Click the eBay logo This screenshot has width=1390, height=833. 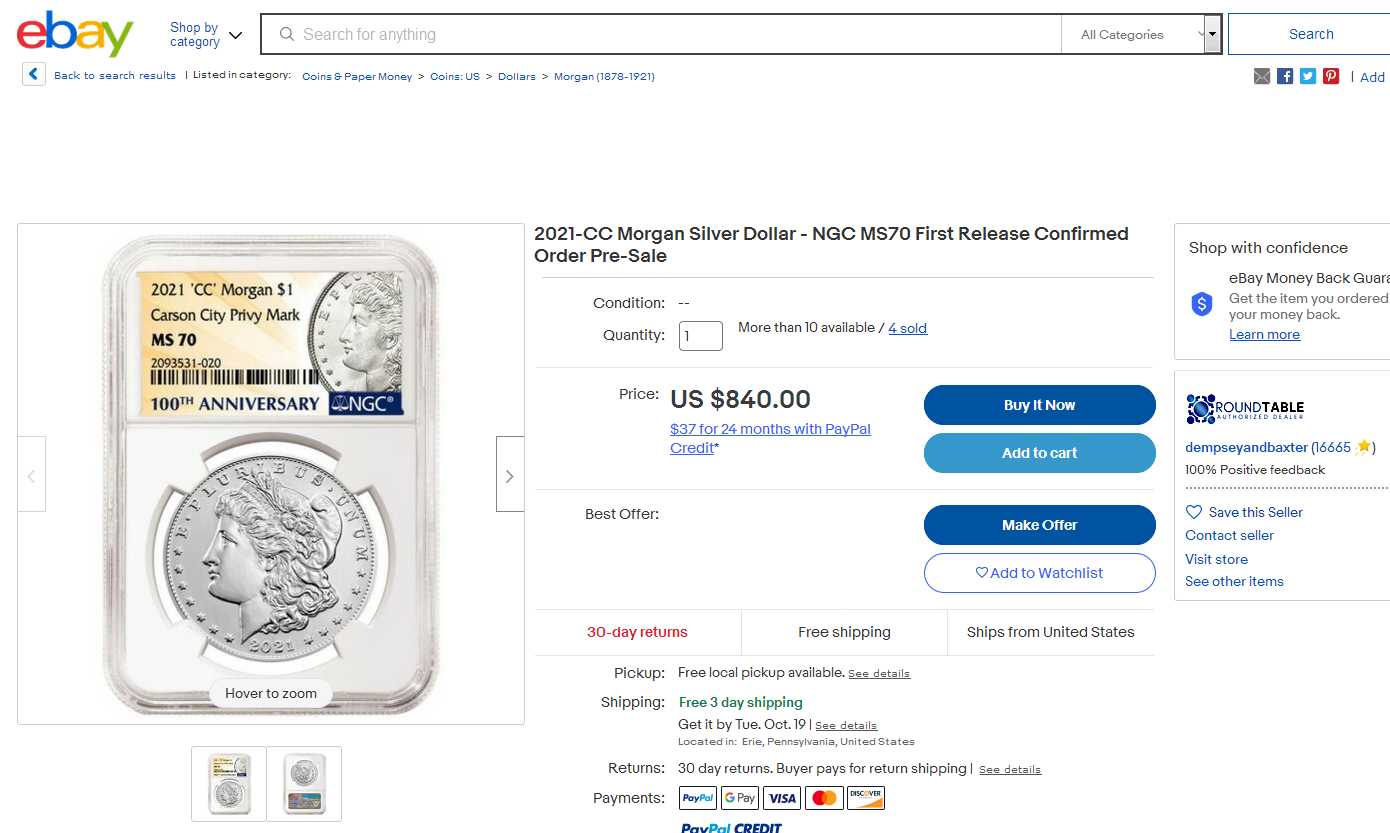75,34
